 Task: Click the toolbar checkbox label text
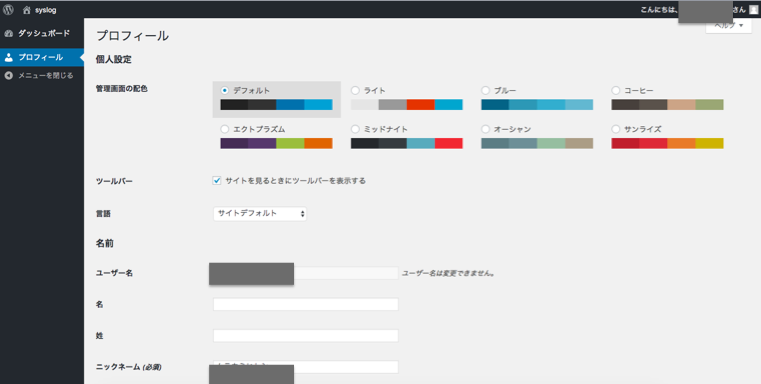(296, 181)
